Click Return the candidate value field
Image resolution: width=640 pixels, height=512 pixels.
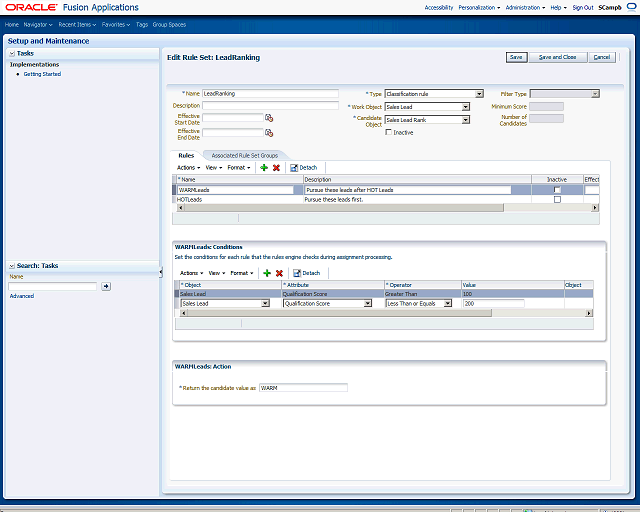click(x=303, y=388)
